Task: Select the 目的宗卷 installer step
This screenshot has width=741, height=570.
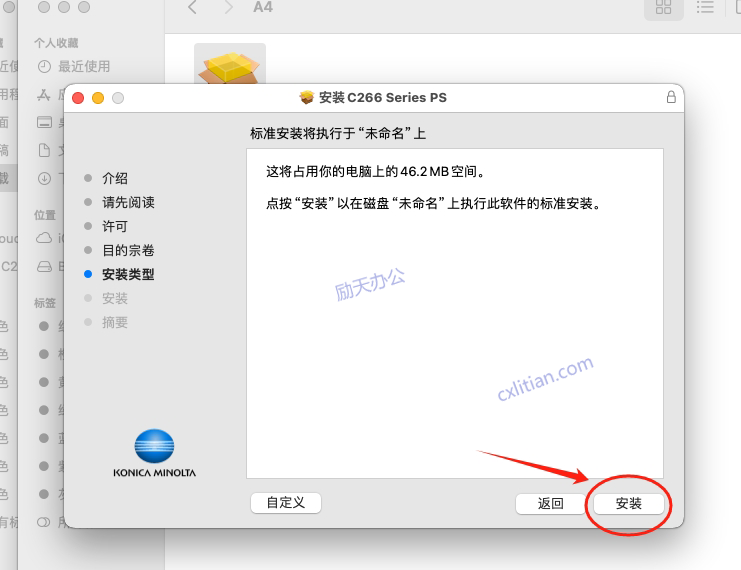Action: pyautogui.click(x=128, y=250)
